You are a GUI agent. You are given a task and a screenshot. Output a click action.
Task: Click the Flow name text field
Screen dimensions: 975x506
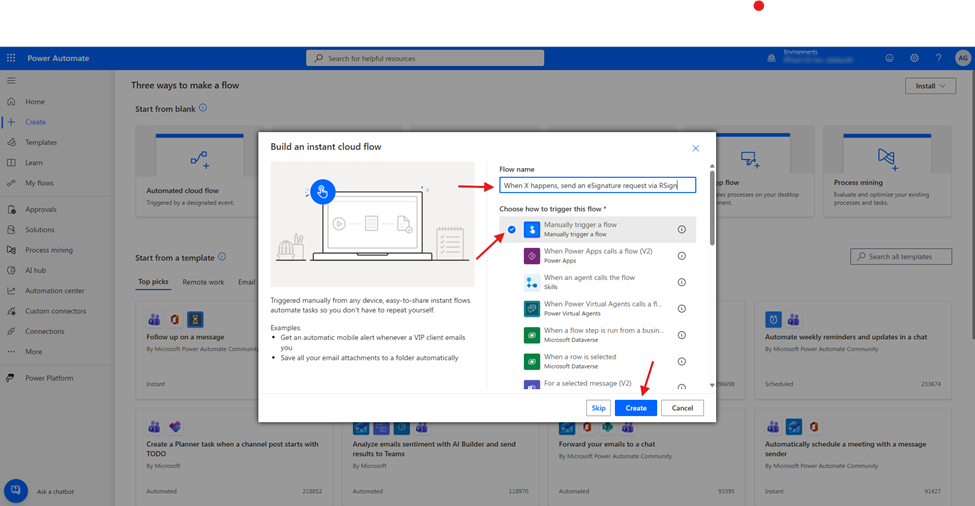click(598, 185)
